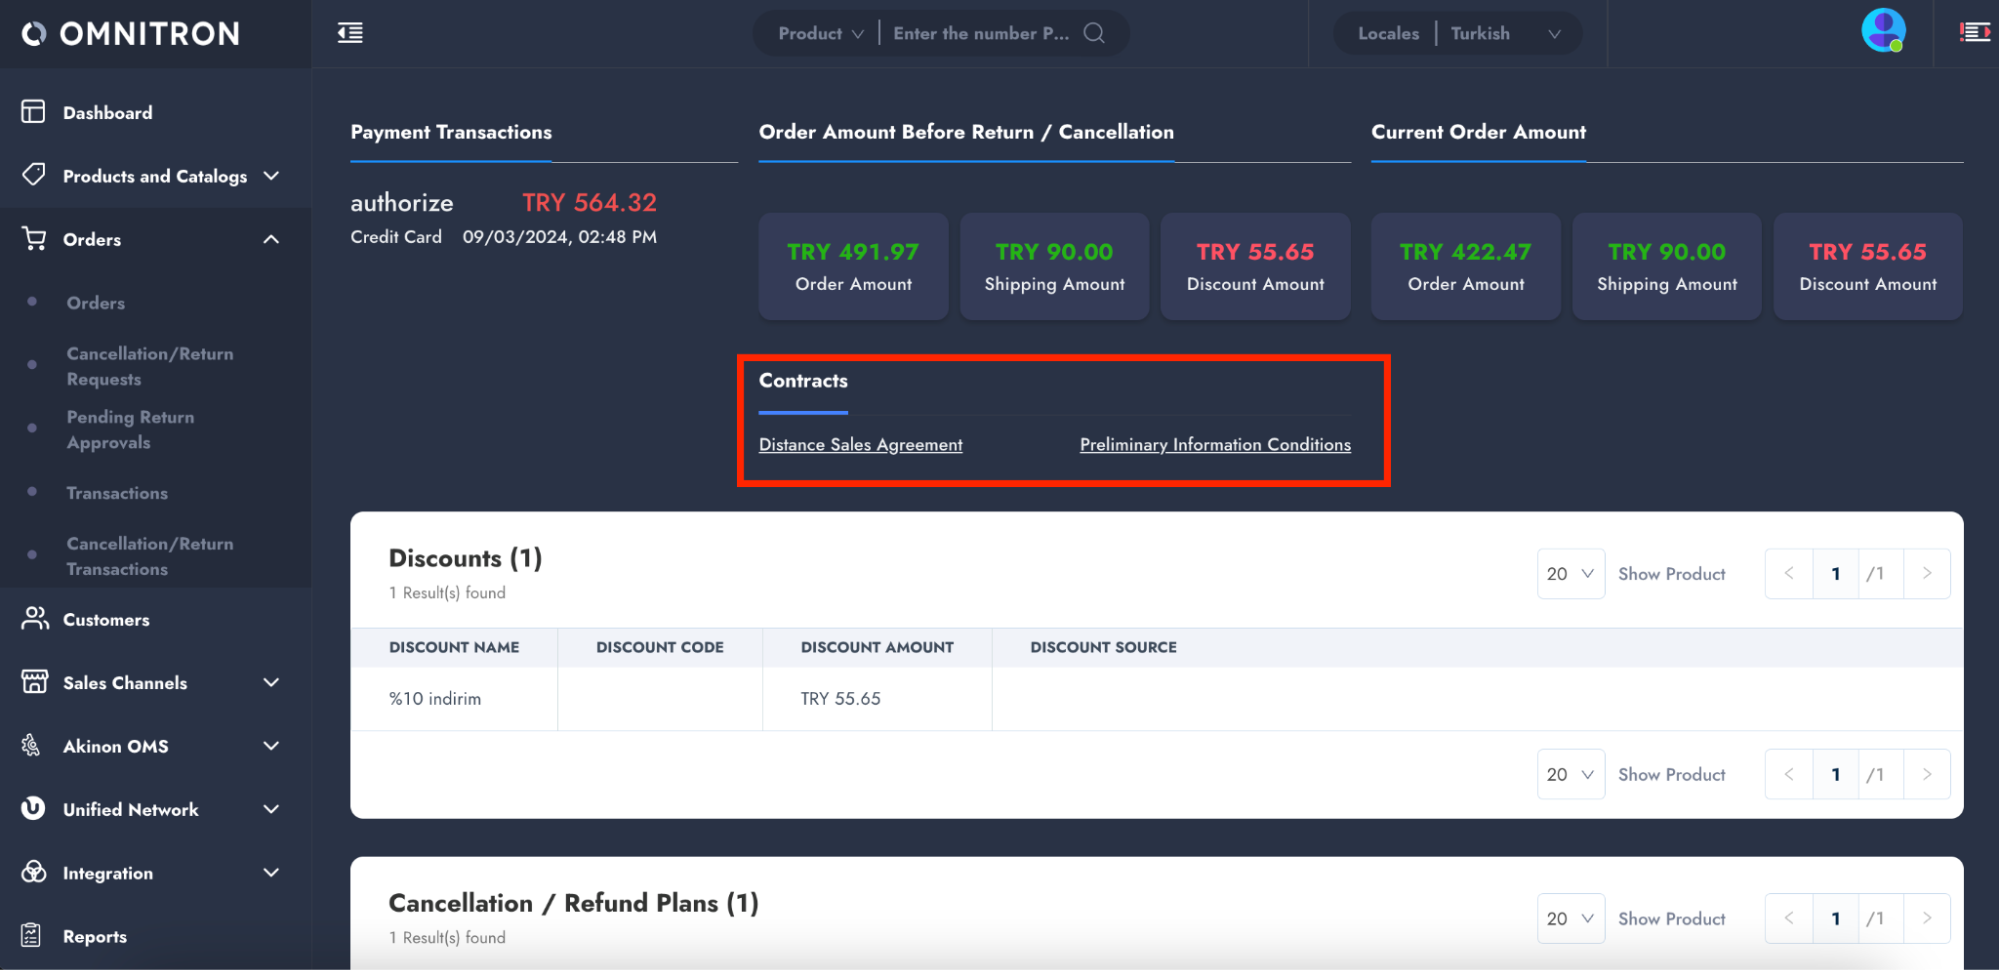1999x971 pixels.
Task: Open Preliminary Information Conditions link
Action: point(1214,445)
